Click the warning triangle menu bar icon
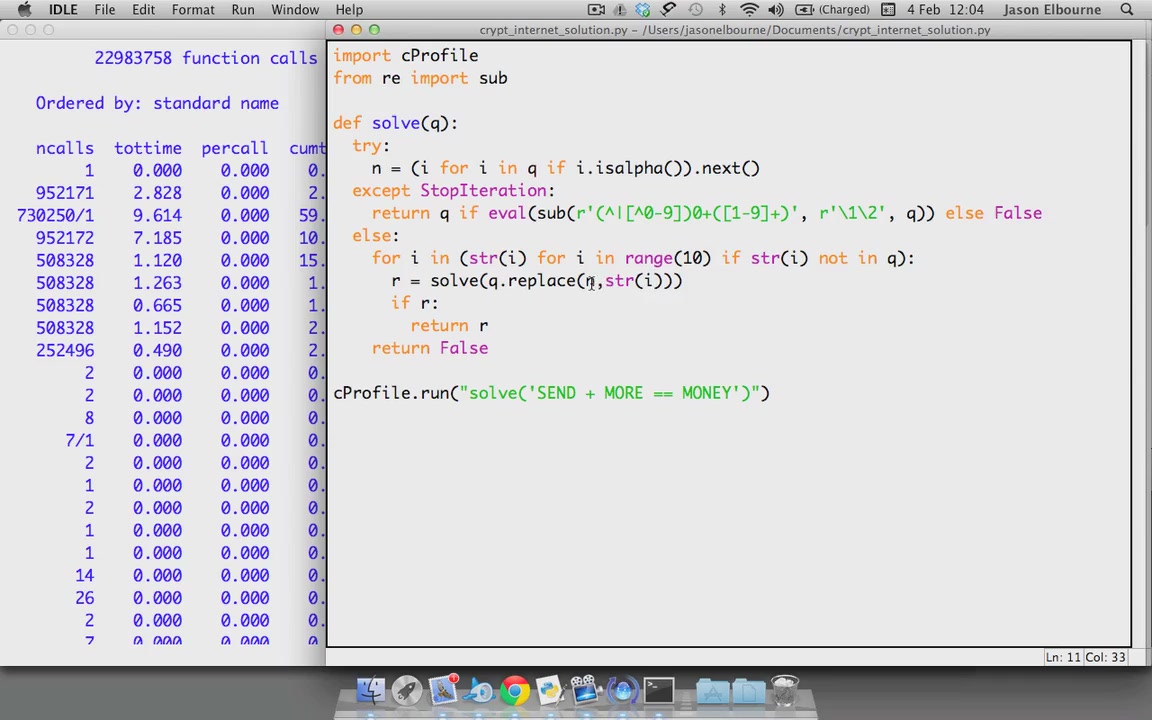The width and height of the screenshot is (1152, 720). tap(620, 10)
